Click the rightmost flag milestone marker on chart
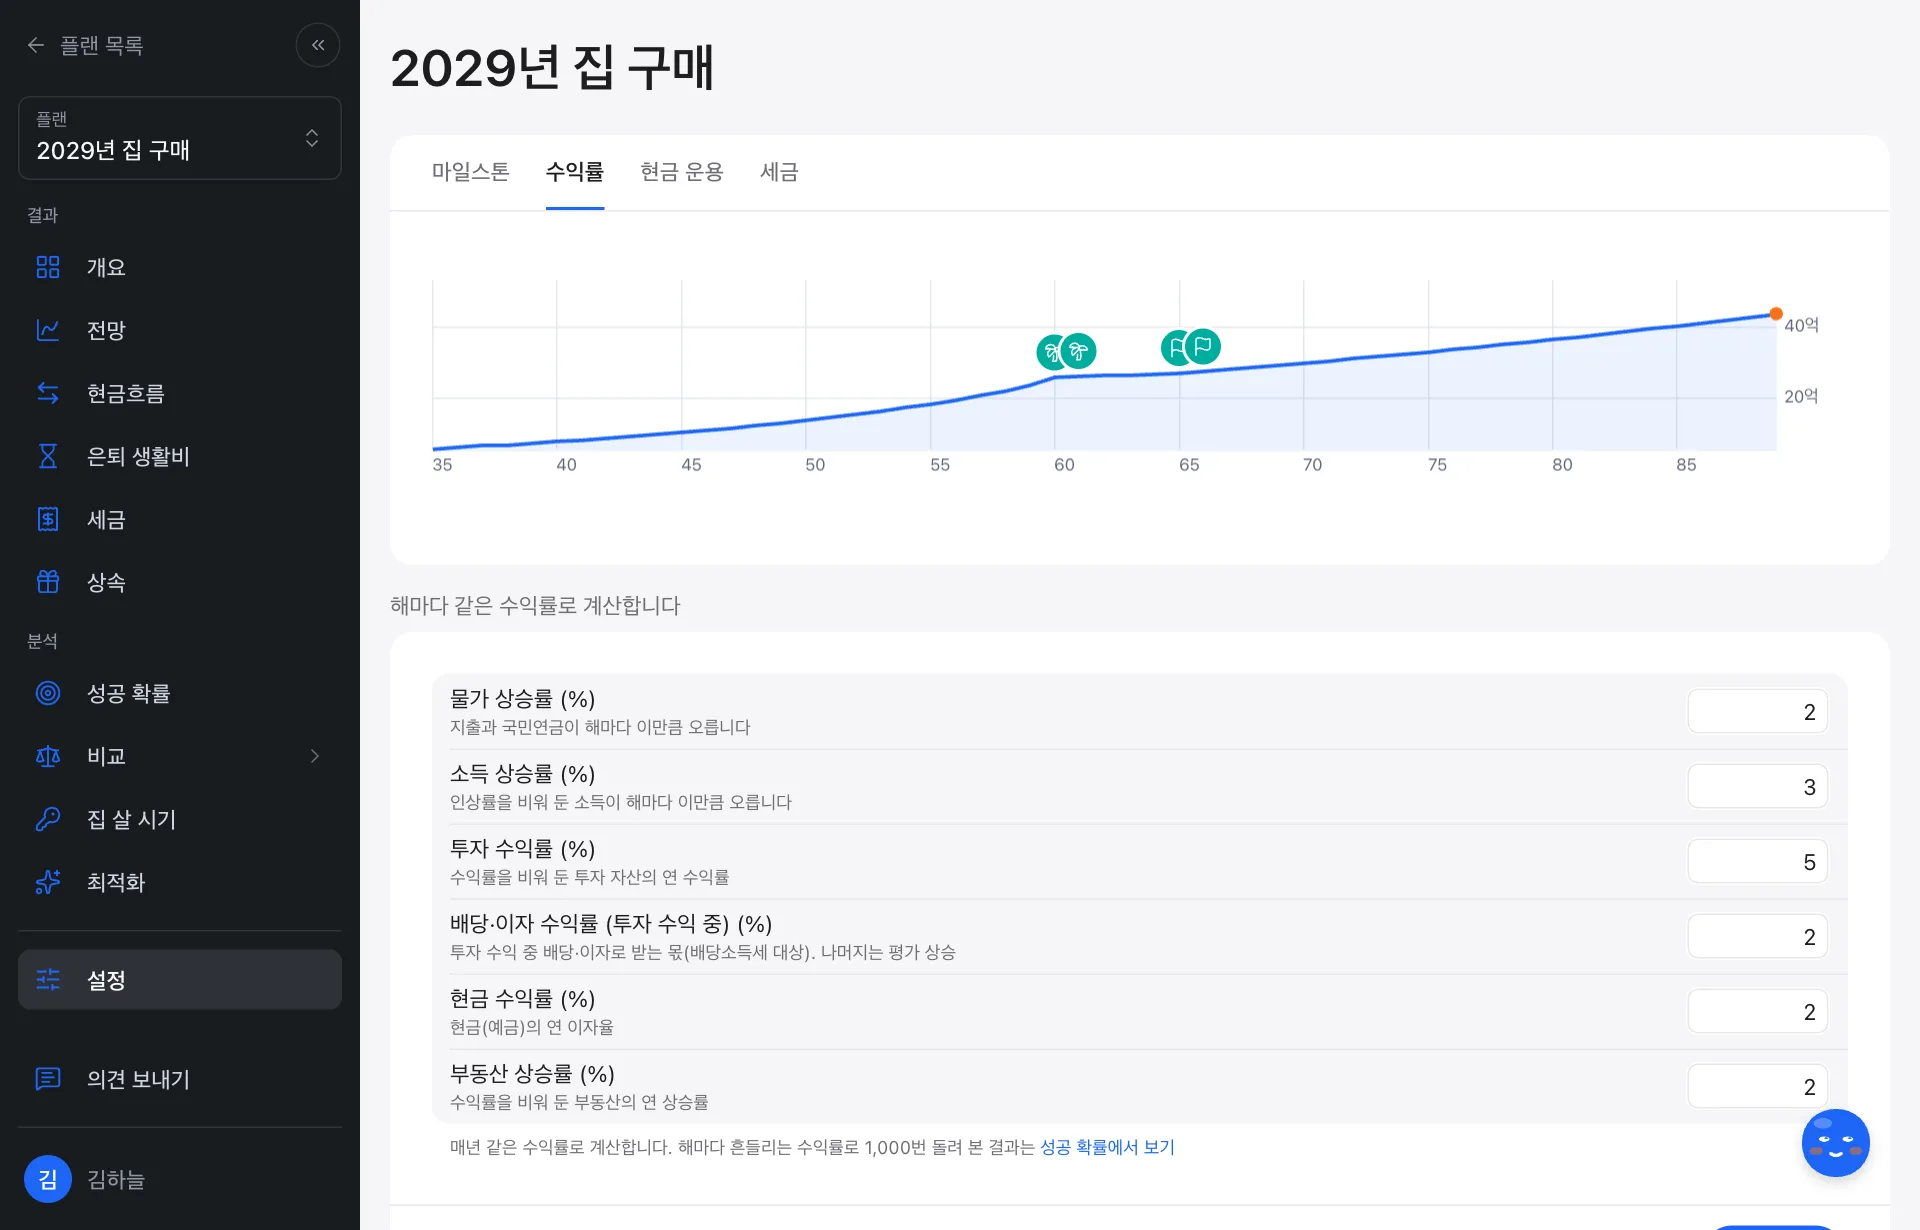The image size is (1920, 1230). 1203,347
